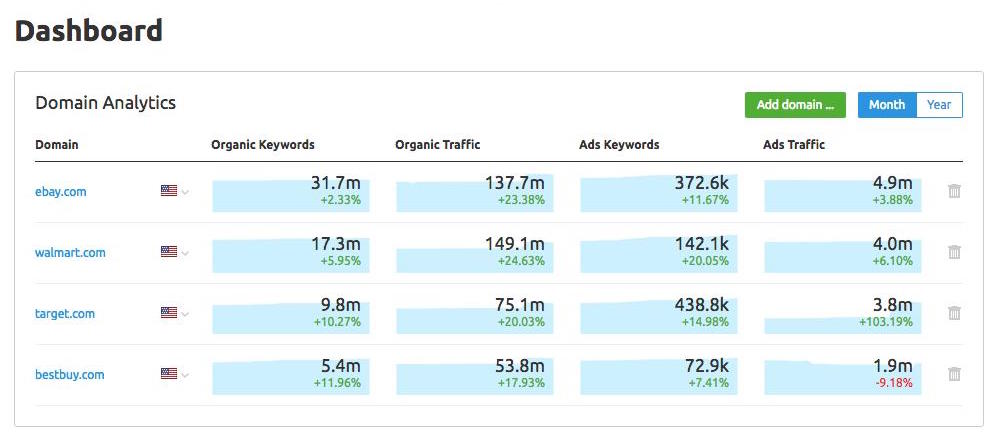Expand country dropdown arrow for walmart.com

[185, 253]
